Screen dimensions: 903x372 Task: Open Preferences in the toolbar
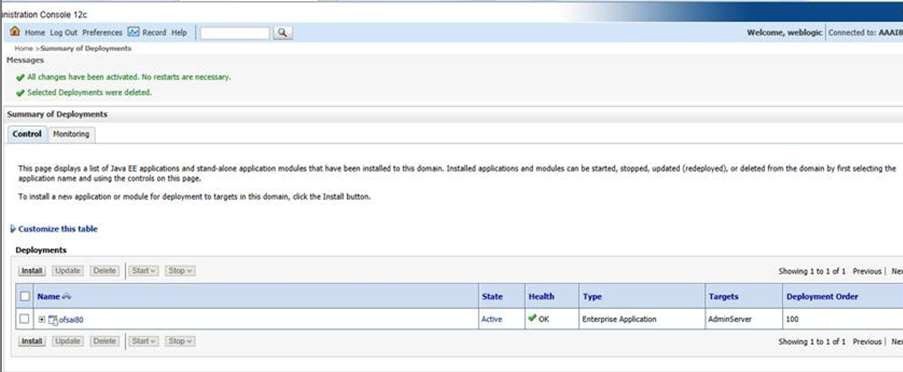click(103, 33)
